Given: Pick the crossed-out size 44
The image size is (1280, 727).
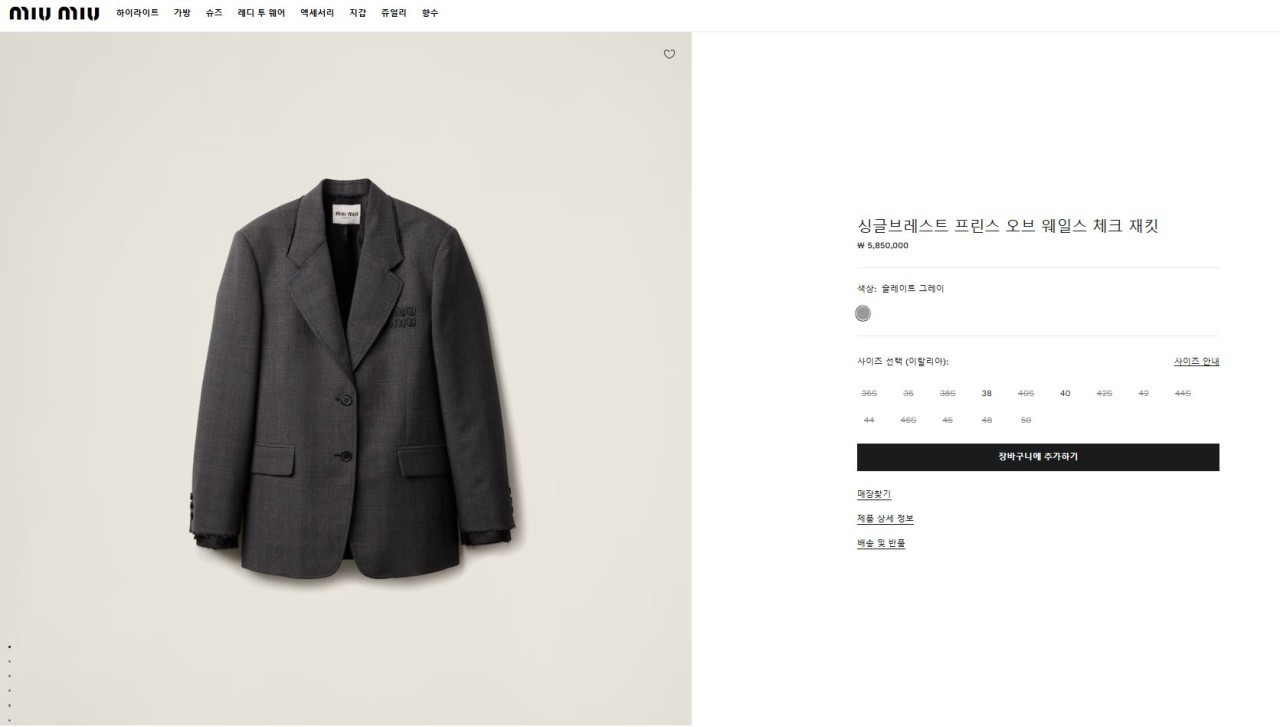Looking at the screenshot, I should click(x=868, y=420).
